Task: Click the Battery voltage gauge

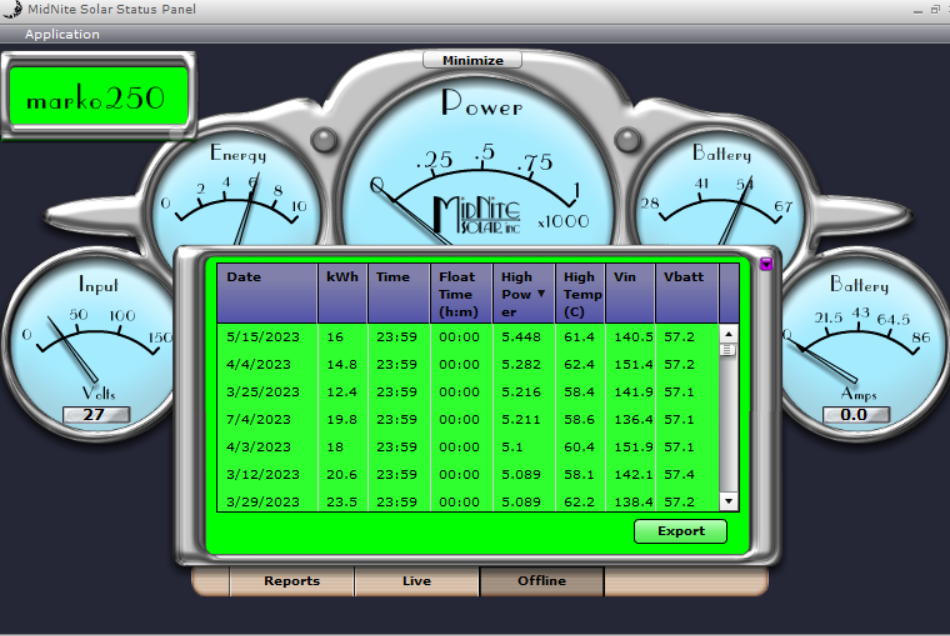Action: click(x=722, y=195)
